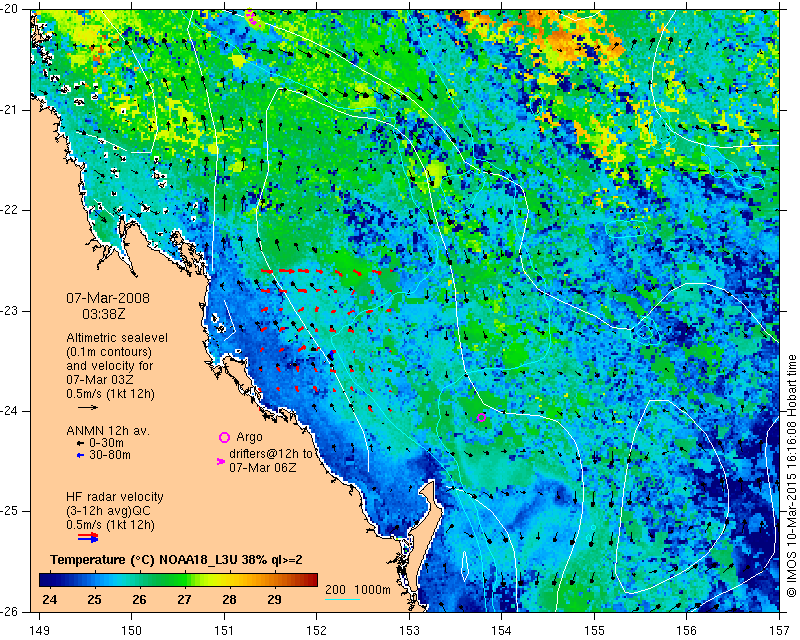Click the latitude axis label -20
800x640 pixels.
(x=9, y=9)
